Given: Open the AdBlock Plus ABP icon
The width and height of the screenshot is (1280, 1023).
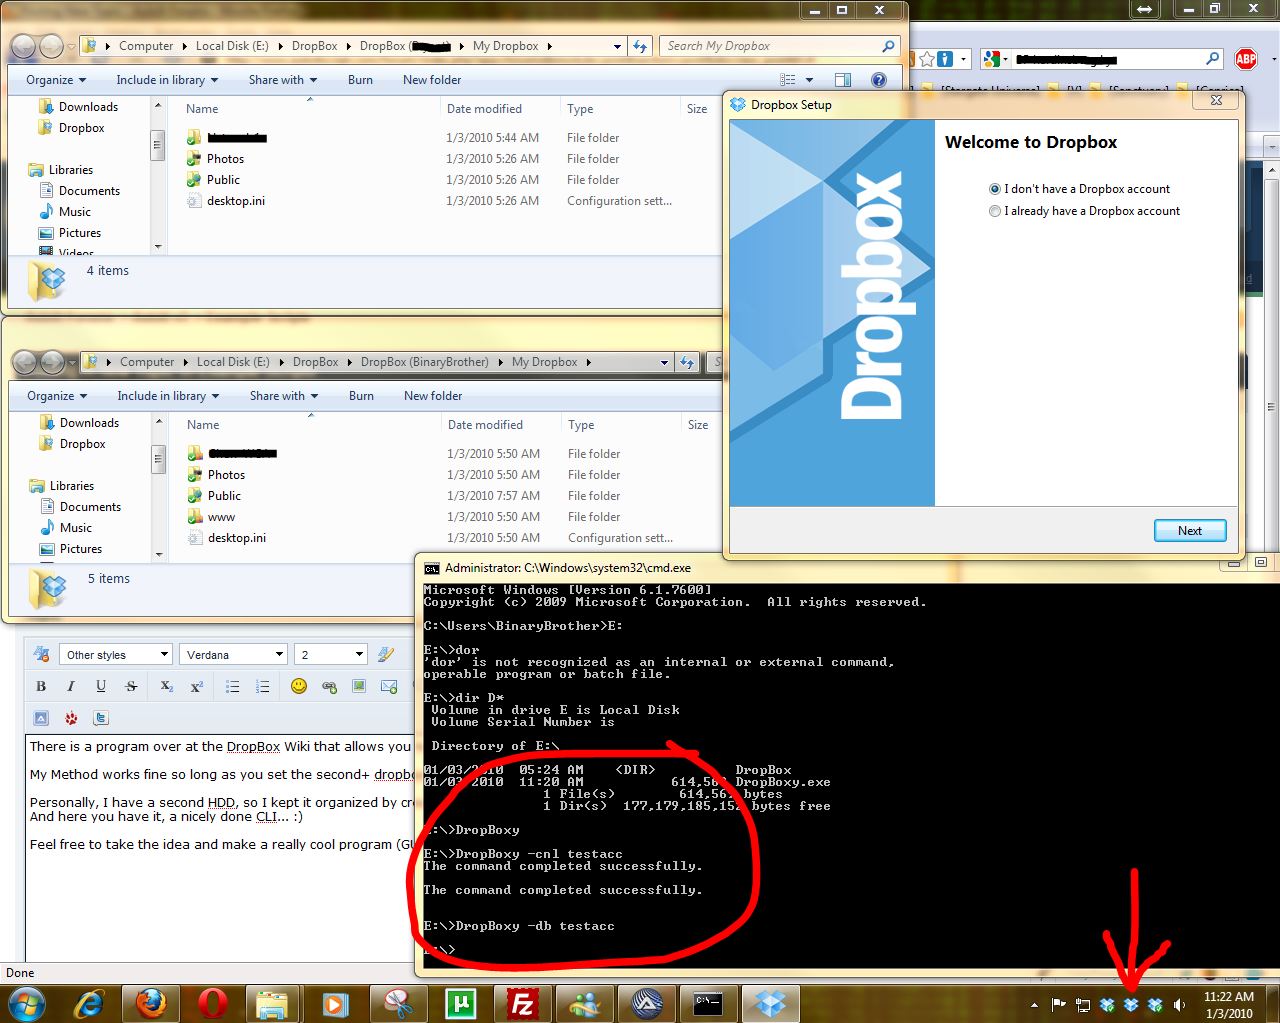Looking at the screenshot, I should pos(1246,59).
